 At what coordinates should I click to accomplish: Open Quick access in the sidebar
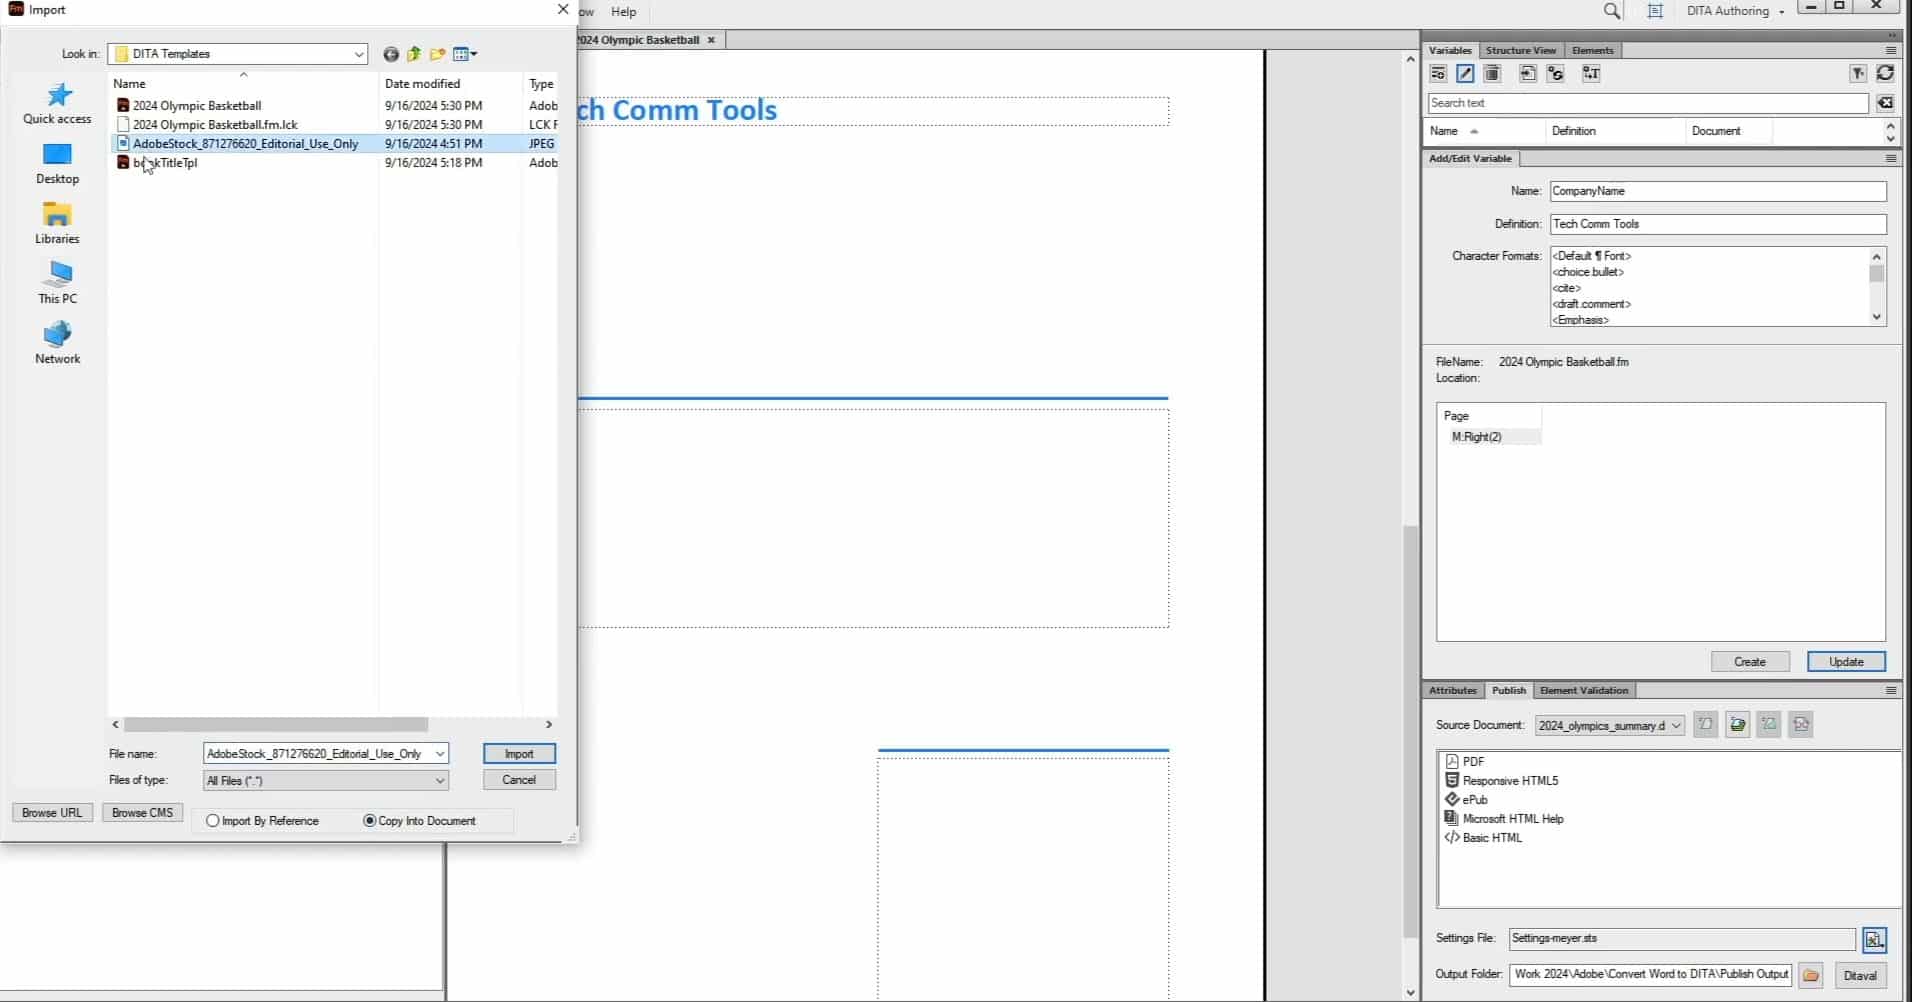coord(57,103)
